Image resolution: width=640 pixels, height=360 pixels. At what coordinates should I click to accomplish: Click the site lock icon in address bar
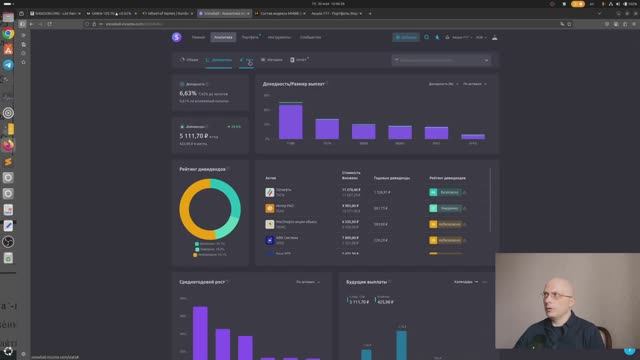(94, 24)
